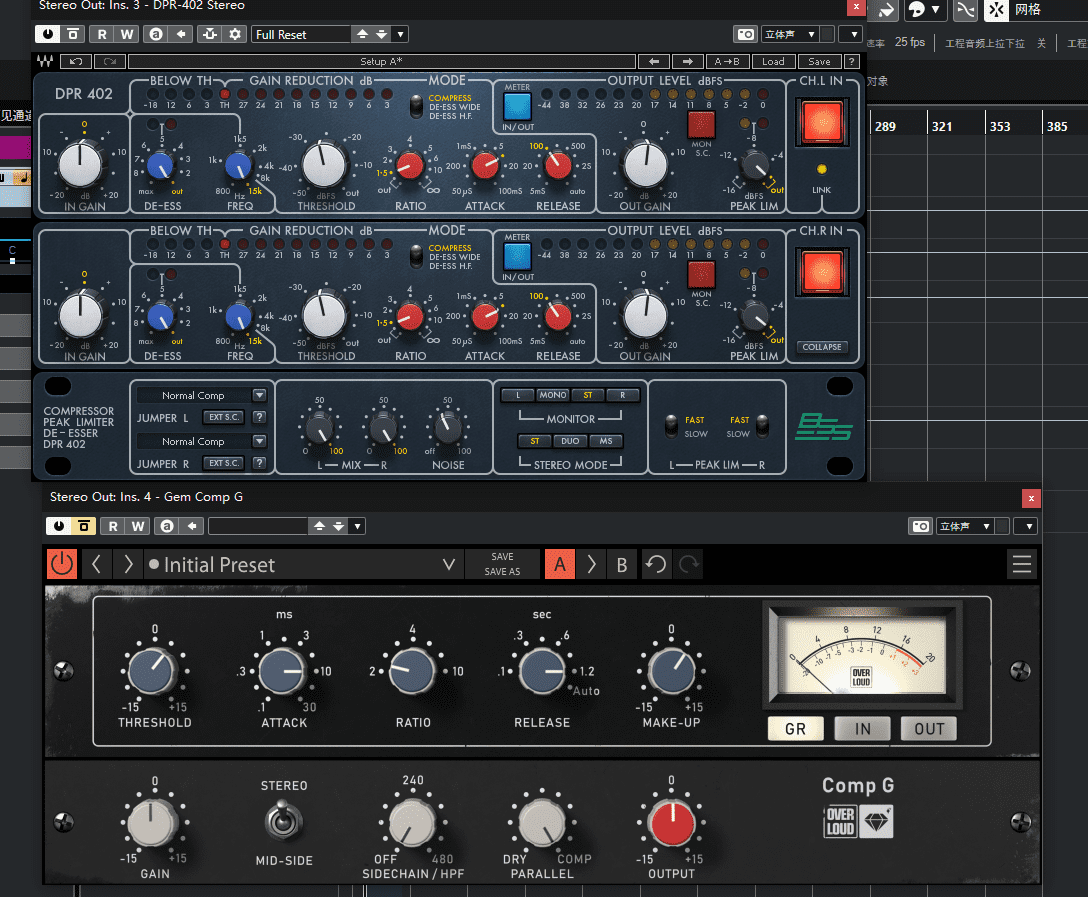Click COLLAPSE button
The height and width of the screenshot is (897, 1088).
822,347
